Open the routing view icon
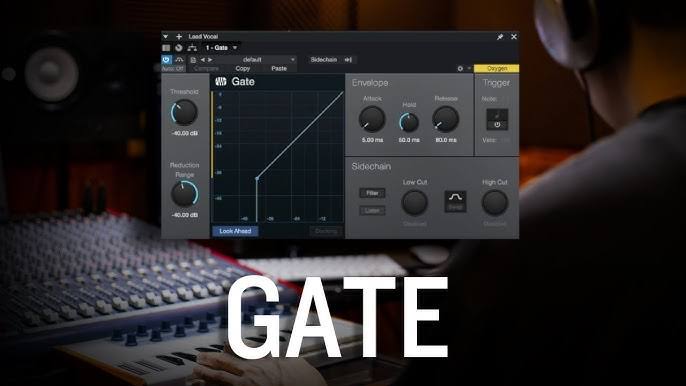The height and width of the screenshot is (386, 686). click(192, 48)
